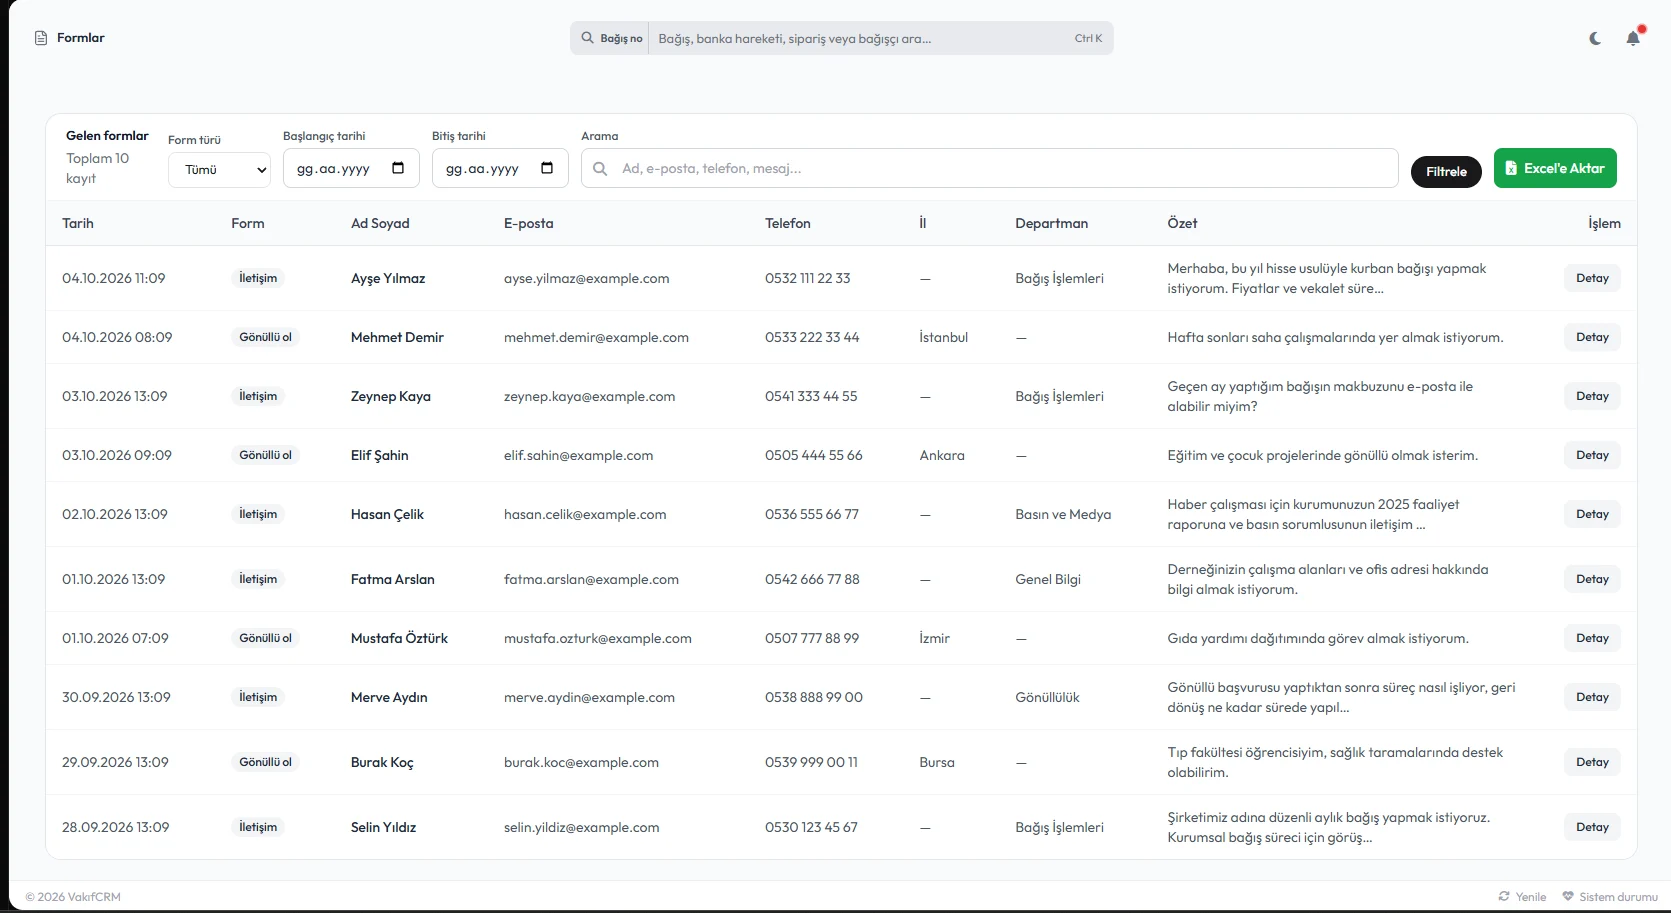
Task: Open notifications bell icon
Action: click(1633, 38)
